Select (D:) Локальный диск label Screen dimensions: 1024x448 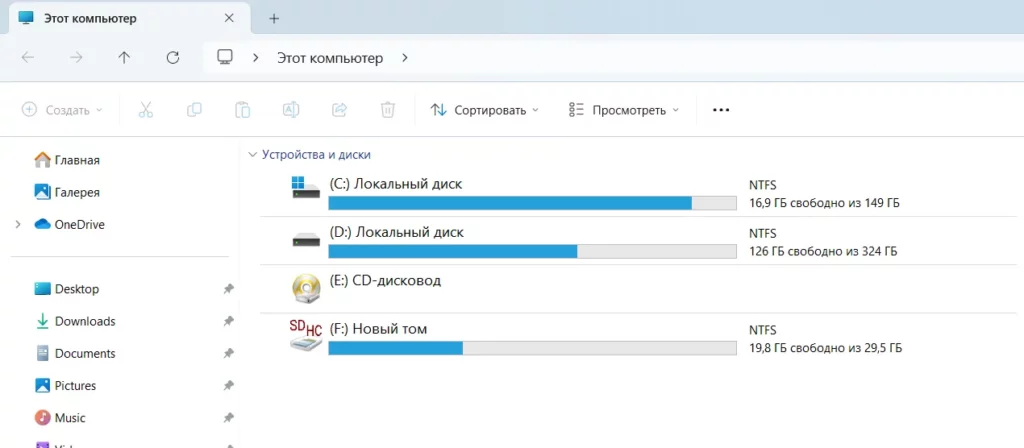pyautogui.click(x=396, y=232)
